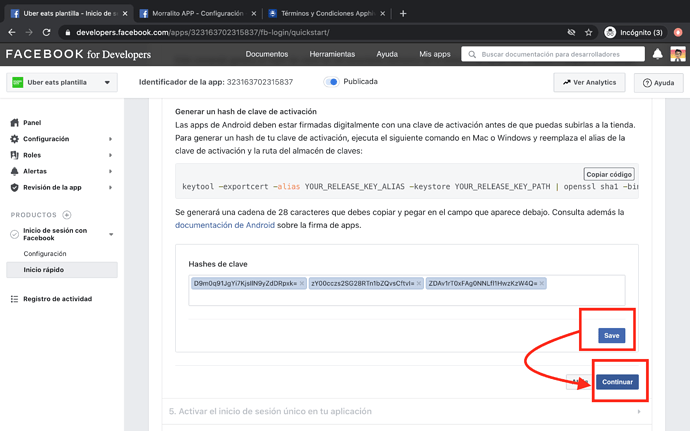Viewport: 690px width, 431px height.
Task: Click the Copiar código button
Action: [x=609, y=174]
